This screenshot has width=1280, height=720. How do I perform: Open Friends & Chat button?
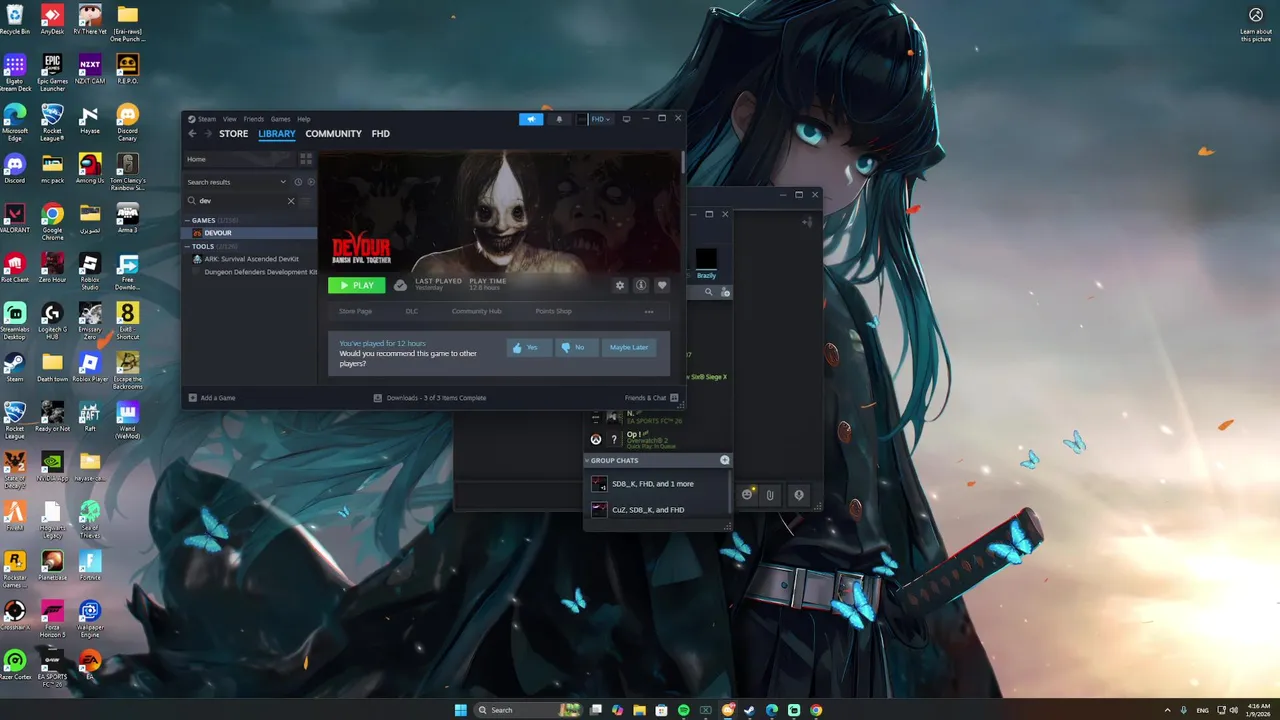tap(651, 398)
